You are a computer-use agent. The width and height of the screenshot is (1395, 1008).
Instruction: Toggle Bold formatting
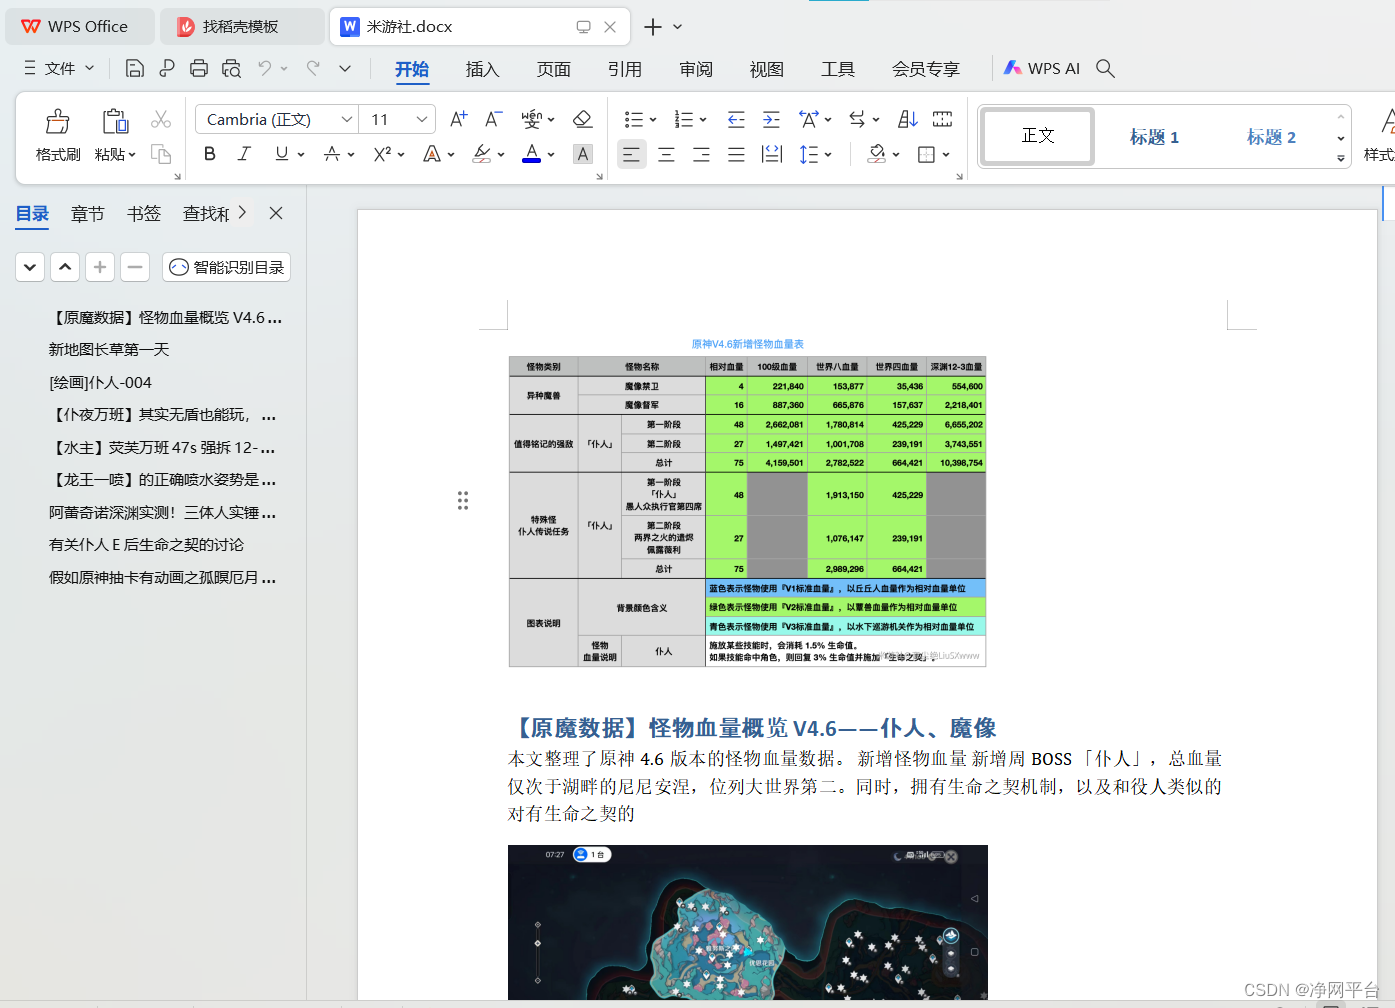point(209,154)
